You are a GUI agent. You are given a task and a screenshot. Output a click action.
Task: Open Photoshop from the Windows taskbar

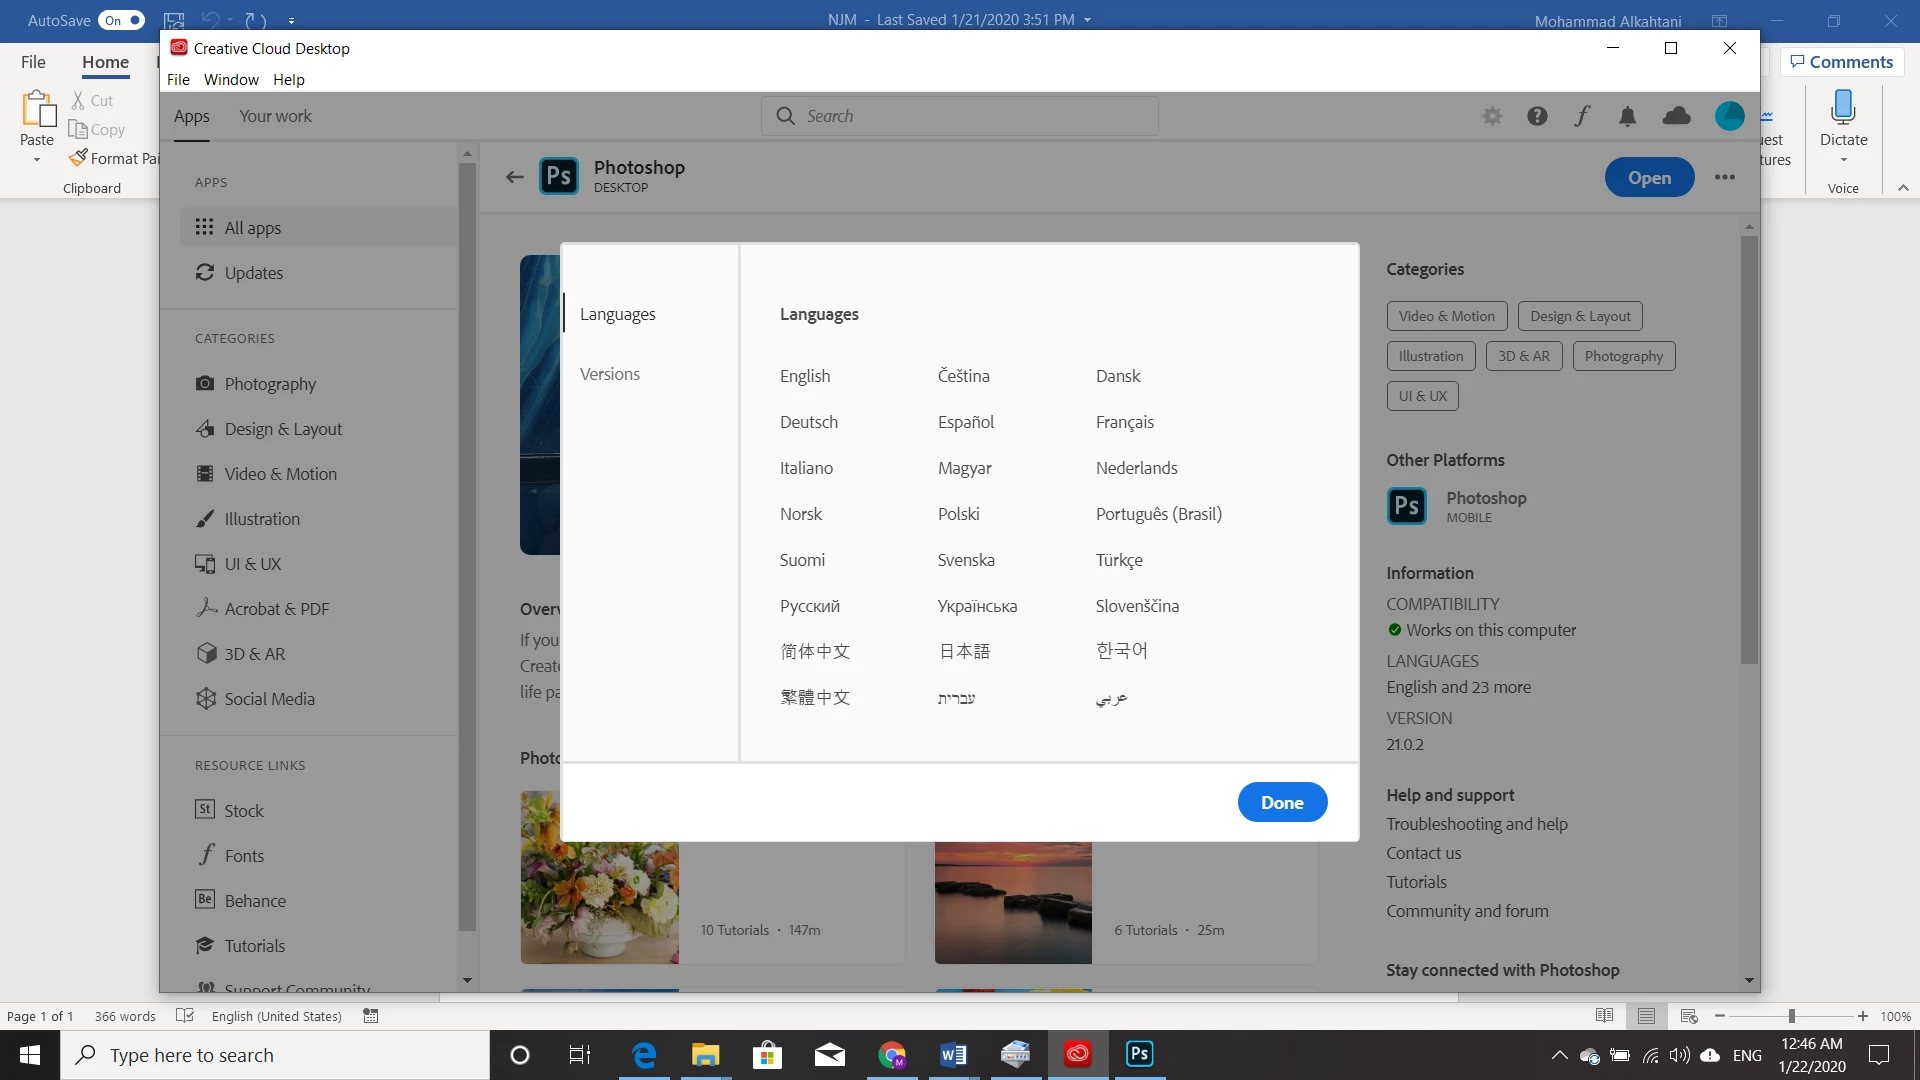tap(1139, 1054)
